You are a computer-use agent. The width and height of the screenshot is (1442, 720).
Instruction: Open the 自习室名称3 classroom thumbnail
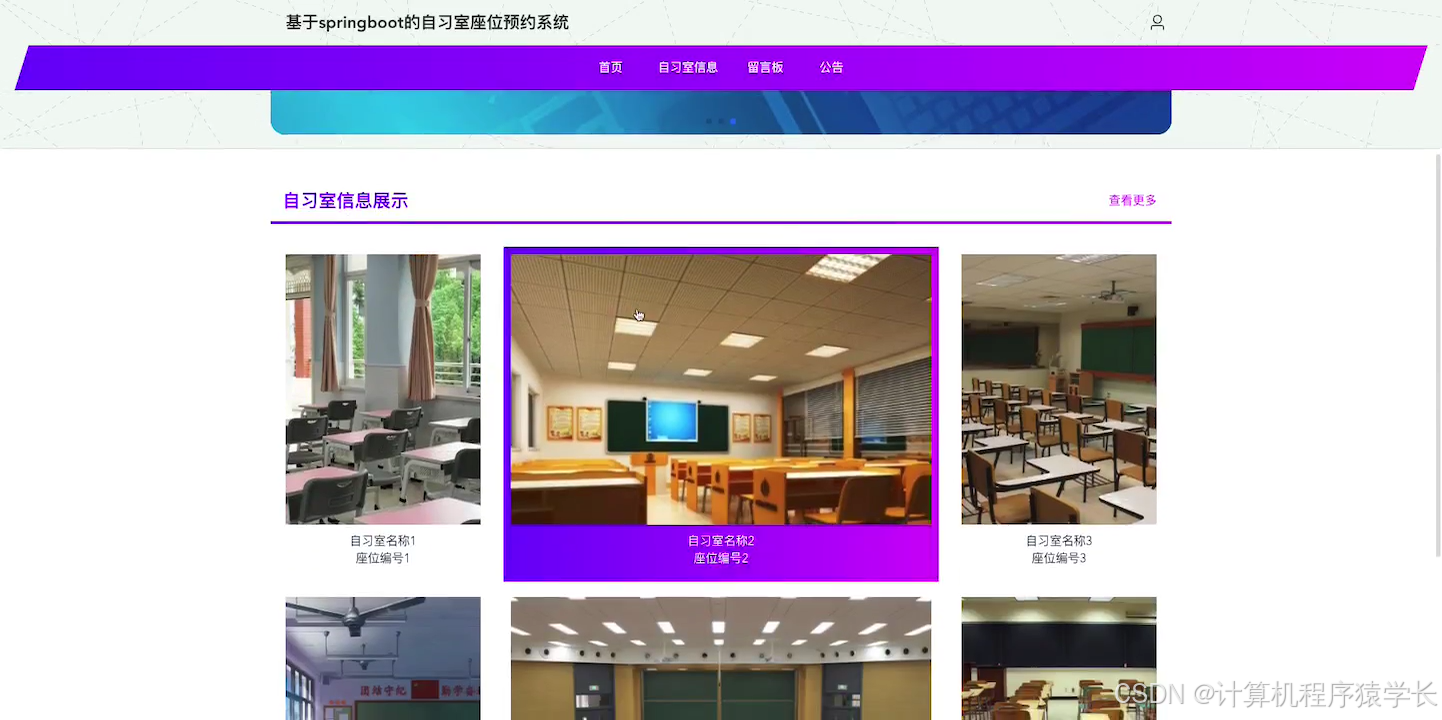click(x=1058, y=389)
